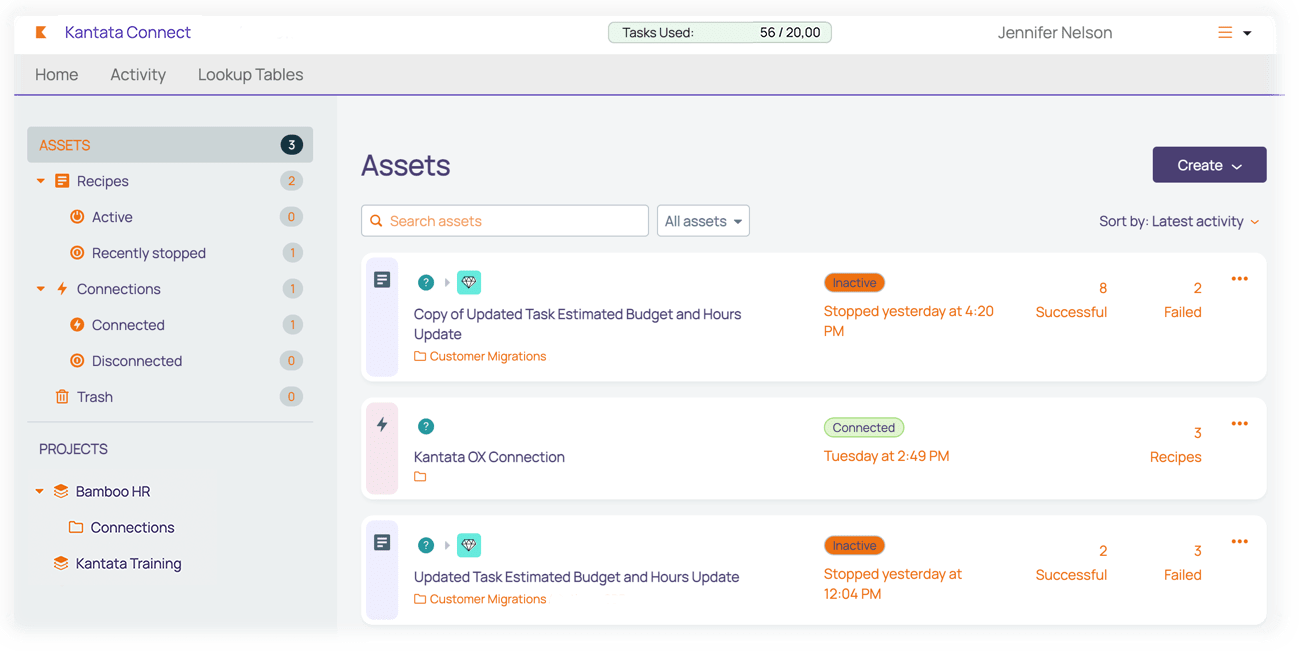Click the Recently stopped icon

[x=77, y=253]
